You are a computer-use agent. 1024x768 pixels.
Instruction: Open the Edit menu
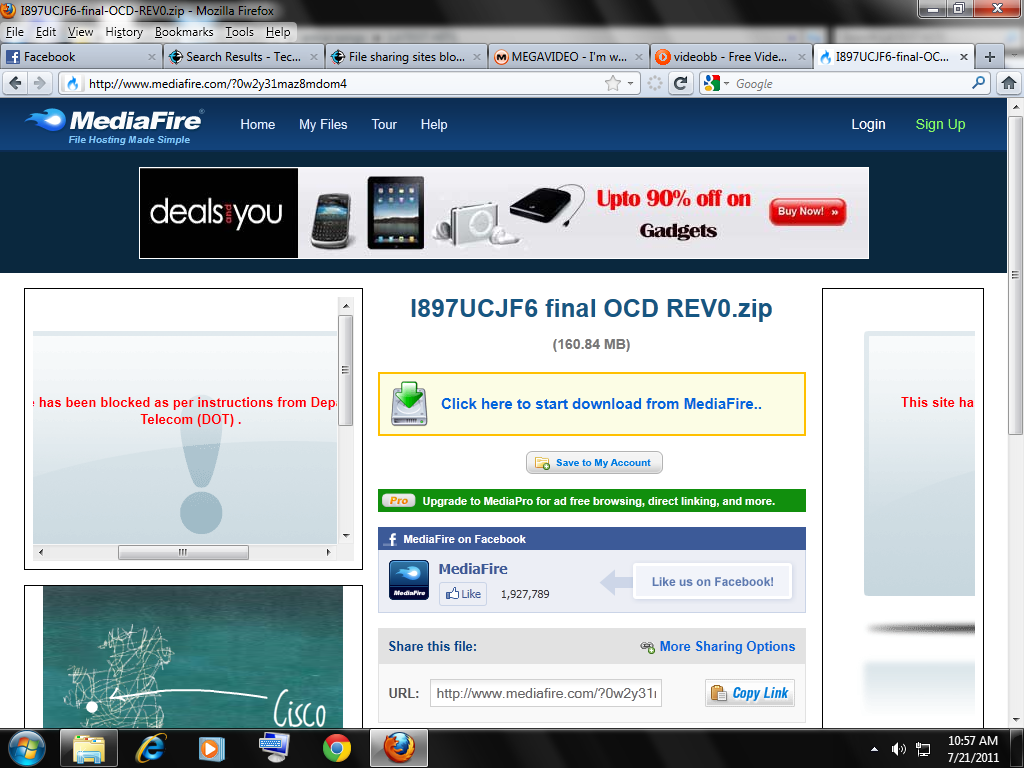[x=45, y=32]
